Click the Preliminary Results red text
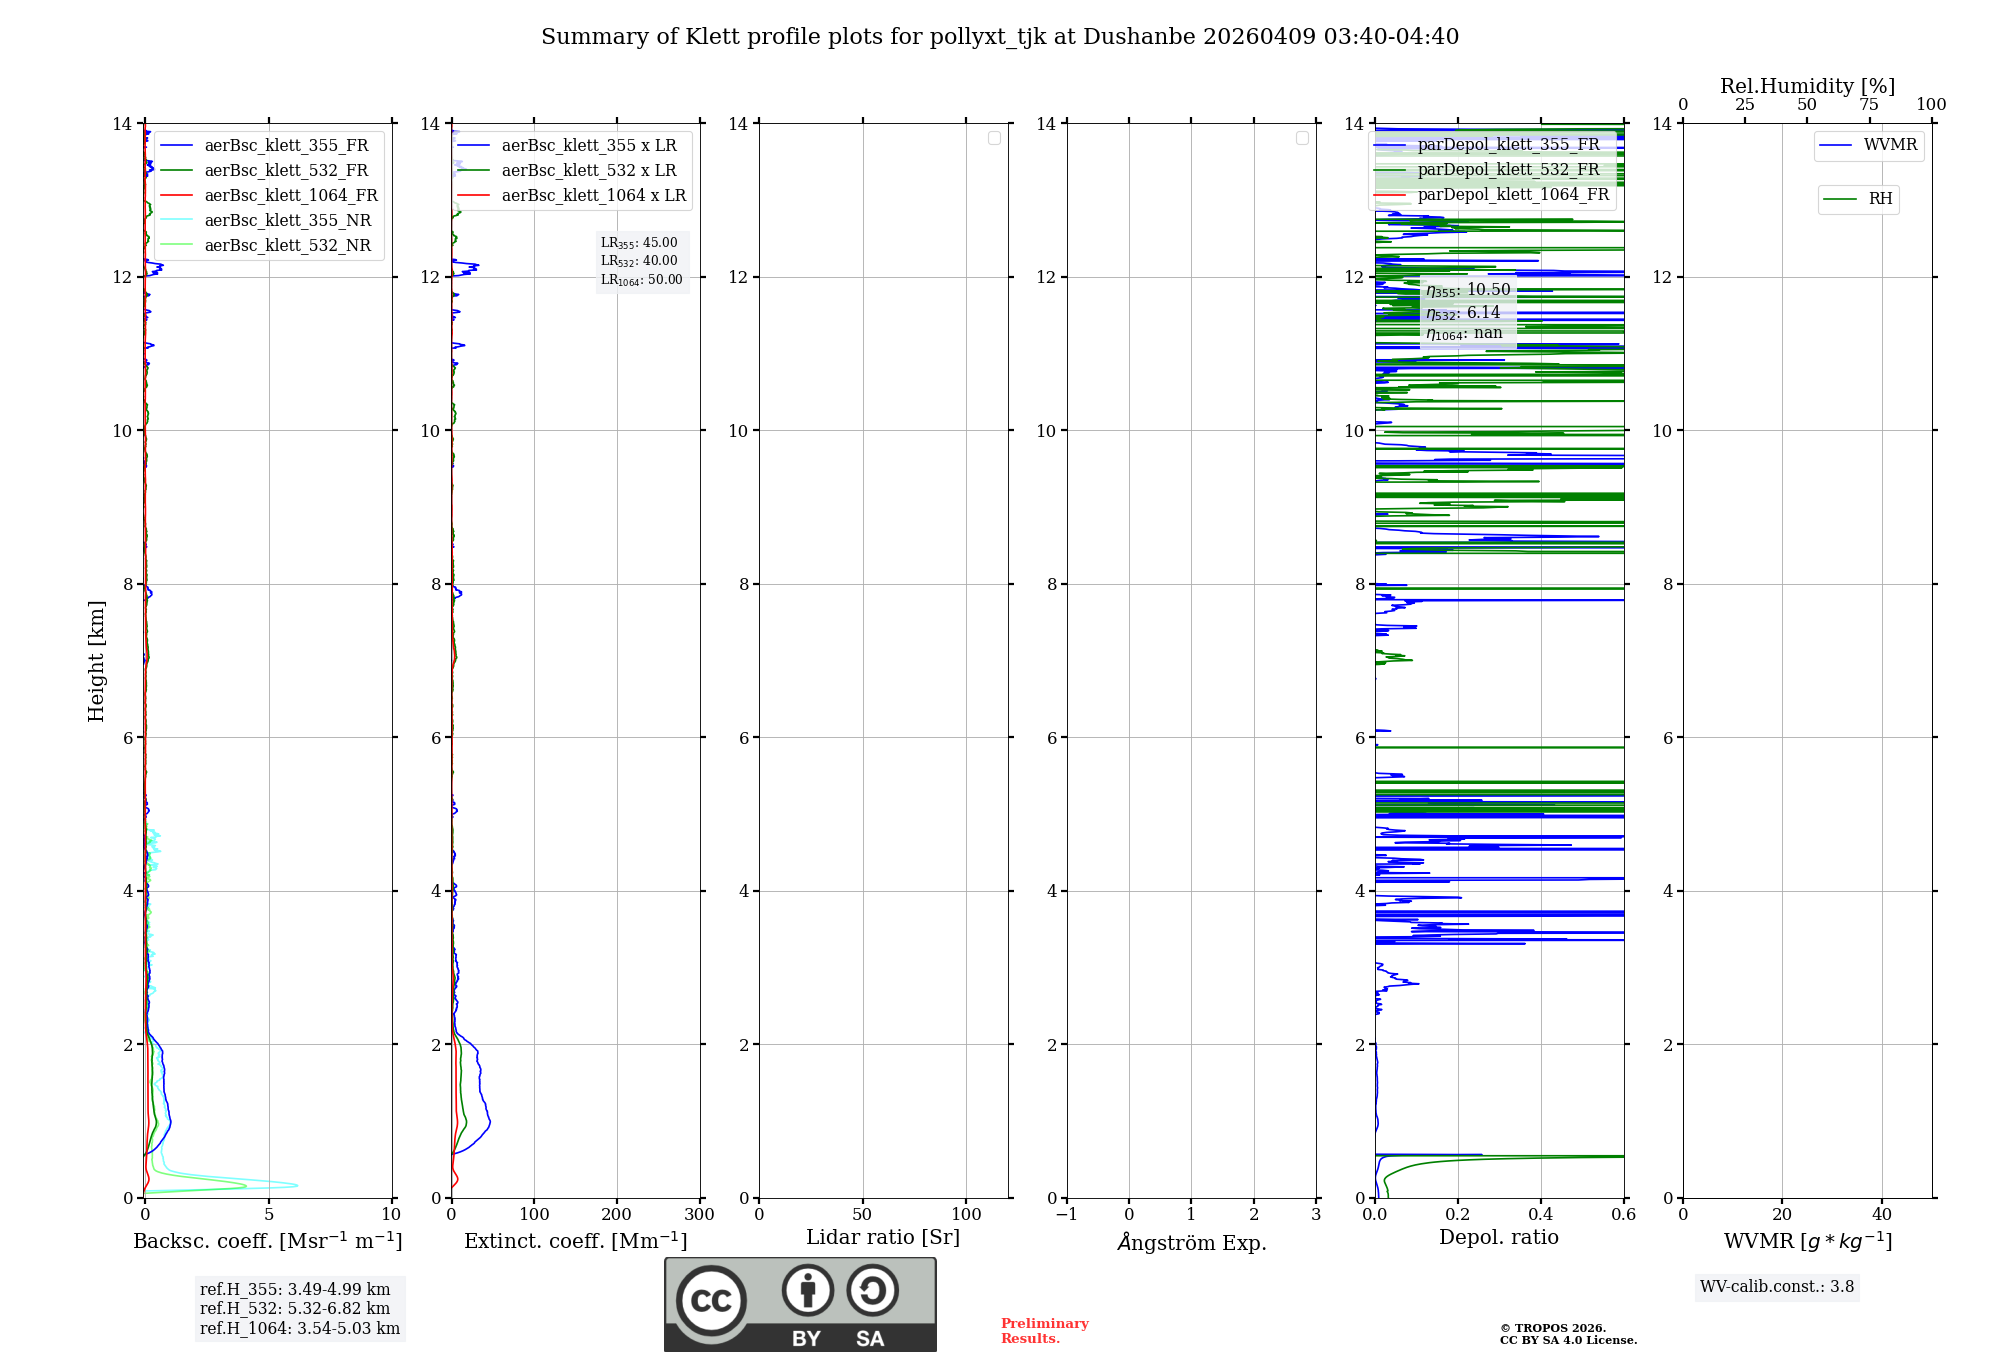The image size is (2000, 1360). [x=1044, y=1331]
